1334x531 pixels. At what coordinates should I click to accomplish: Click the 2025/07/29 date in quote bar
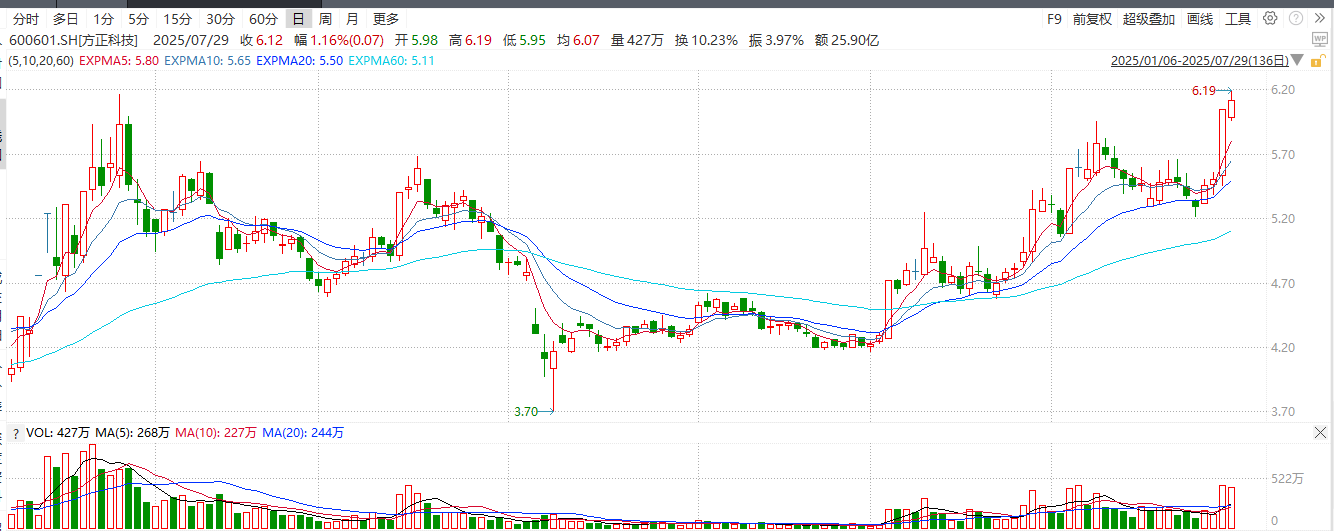click(191, 40)
